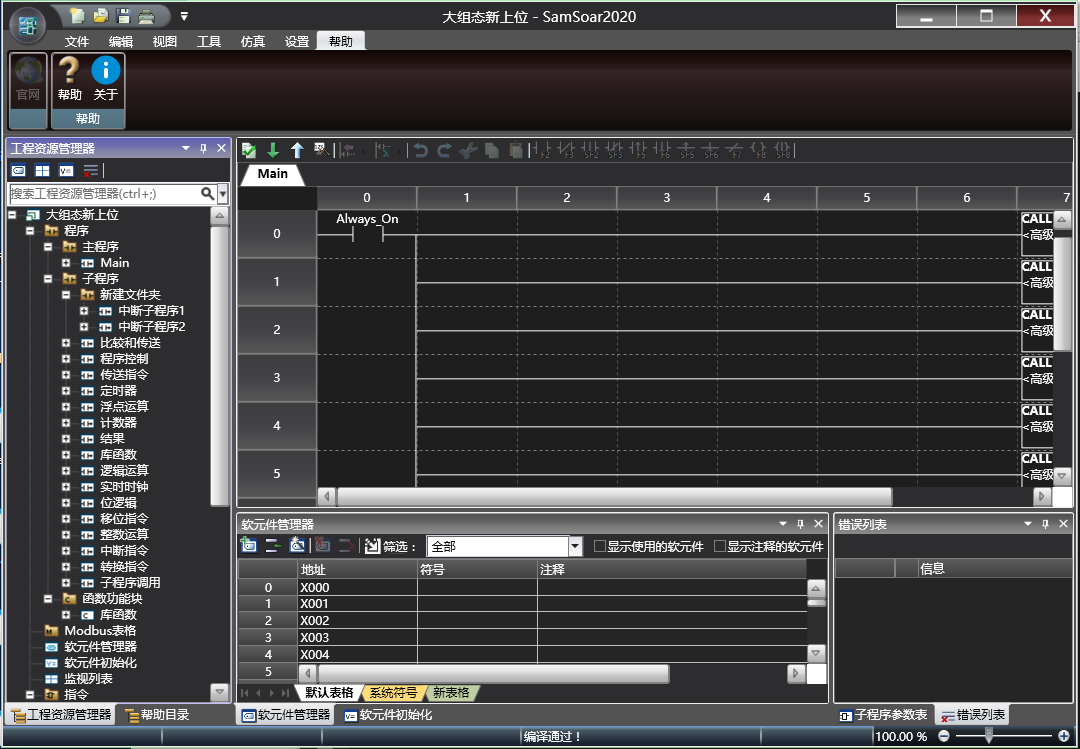Expand the 定时器 tree node
The height and width of the screenshot is (749, 1080).
(x=66, y=391)
